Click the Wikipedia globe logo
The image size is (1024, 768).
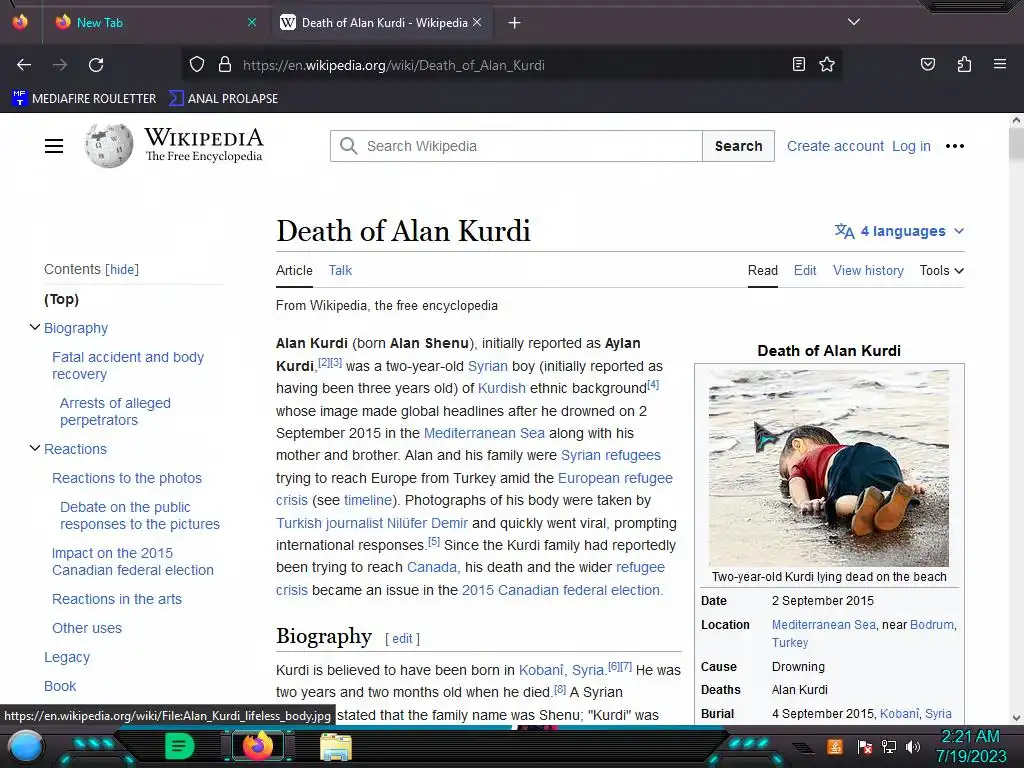click(x=108, y=146)
